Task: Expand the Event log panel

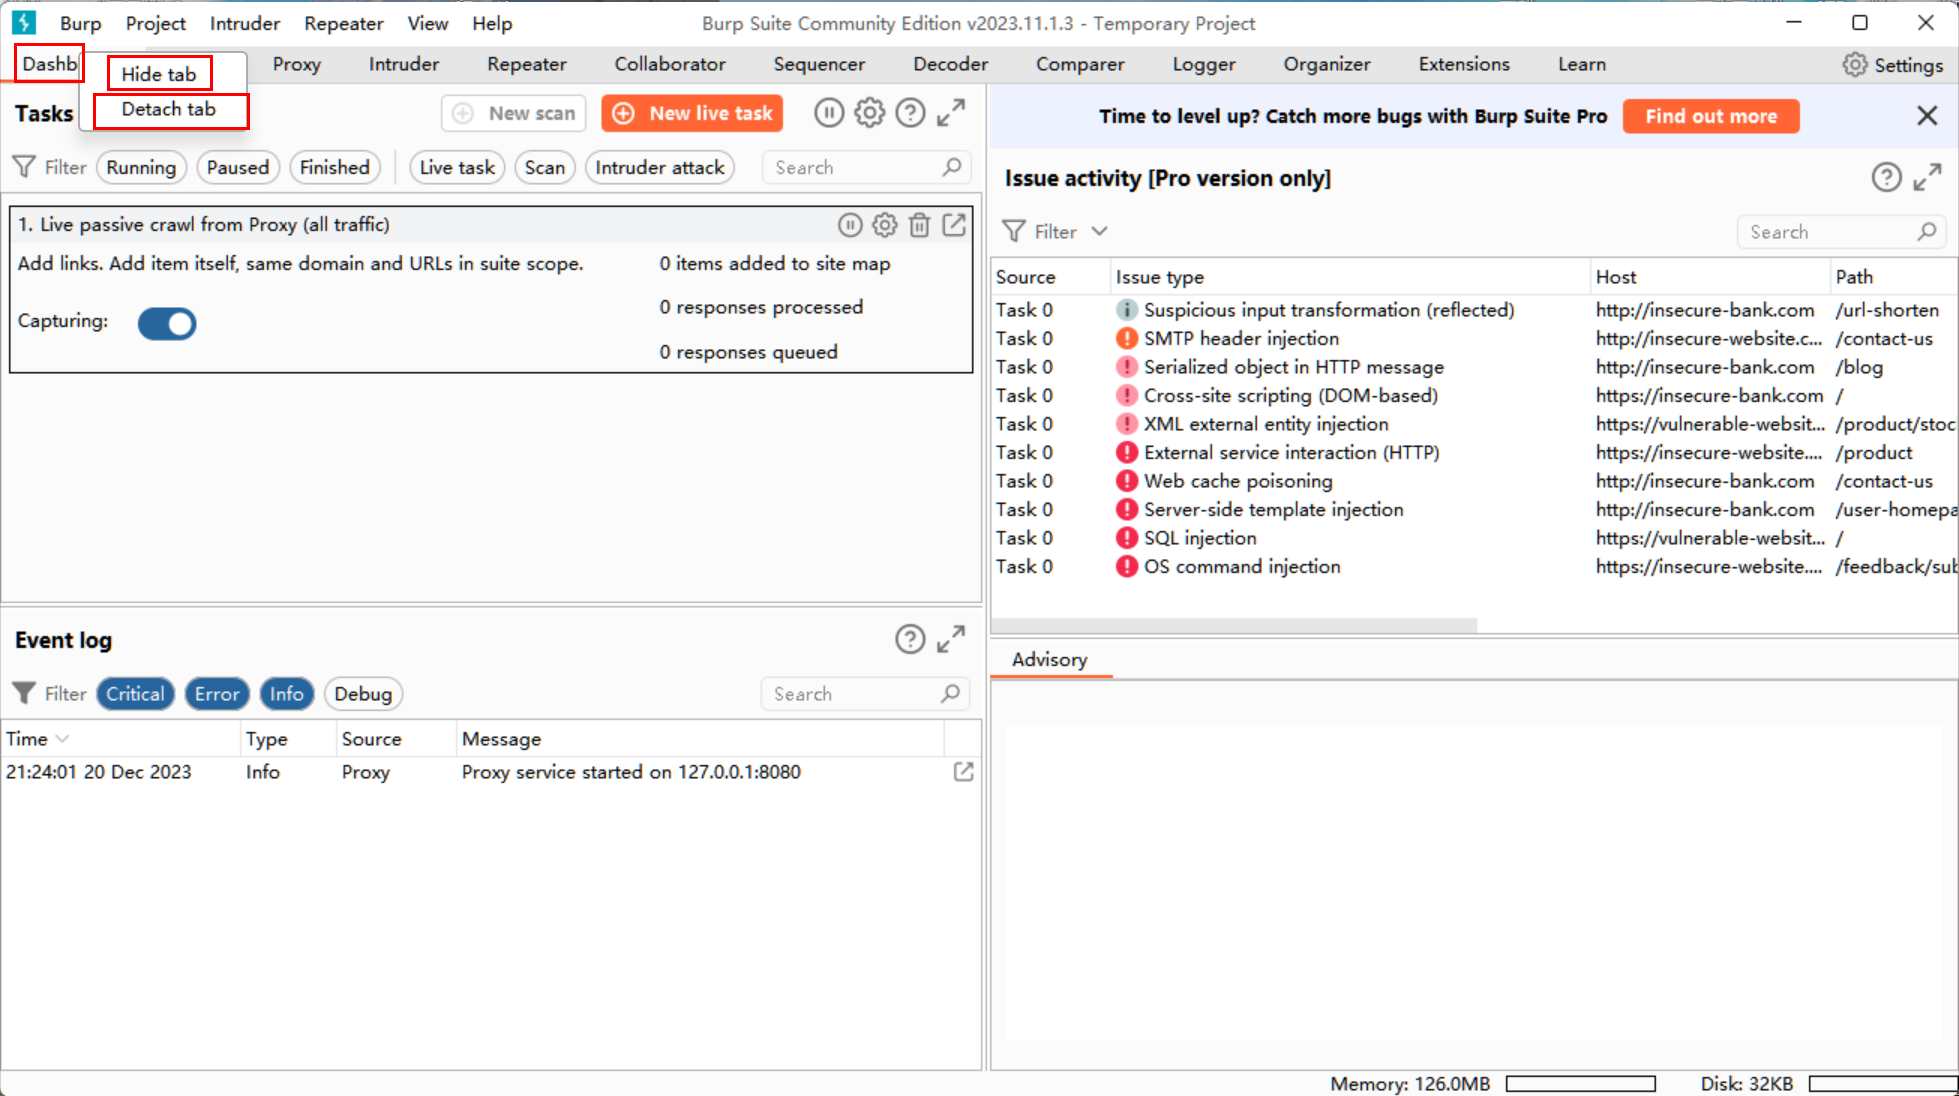Action: pos(950,639)
